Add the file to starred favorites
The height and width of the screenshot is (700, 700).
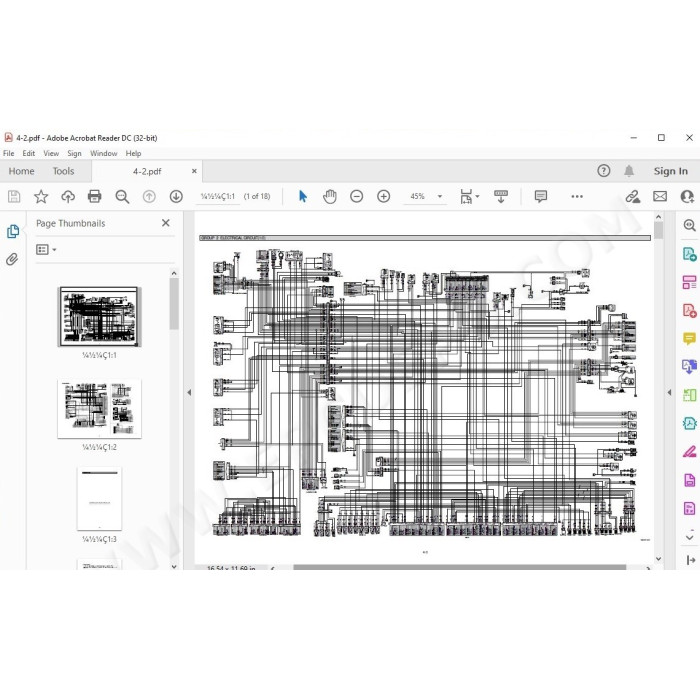pos(41,196)
